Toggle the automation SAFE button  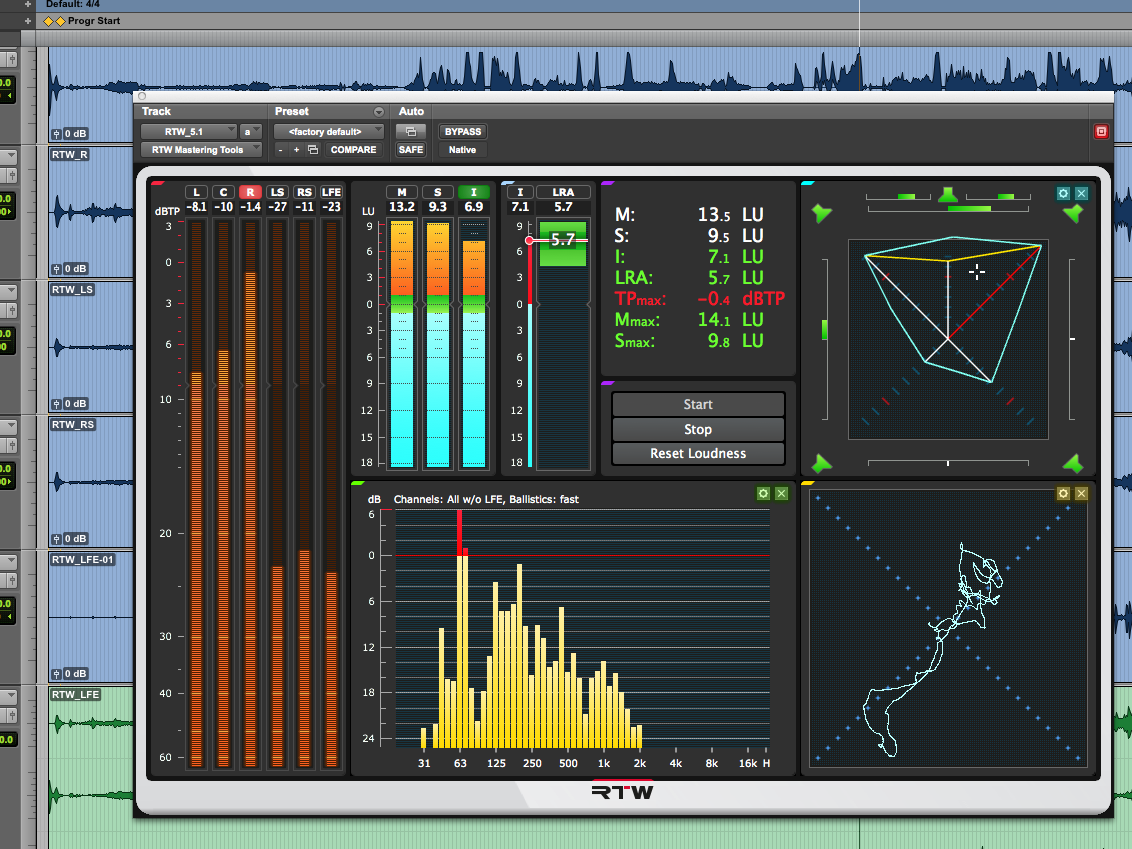point(411,149)
